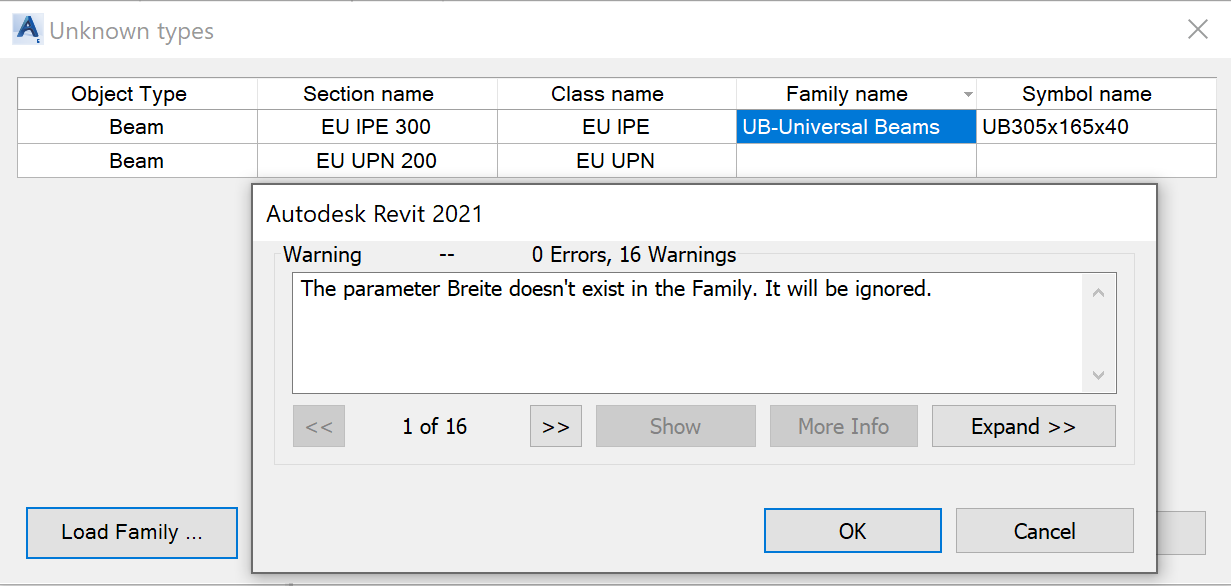The width and height of the screenshot is (1231, 586).
Task: Click the empty Family name cell for EU UPN
Action: pos(856,161)
